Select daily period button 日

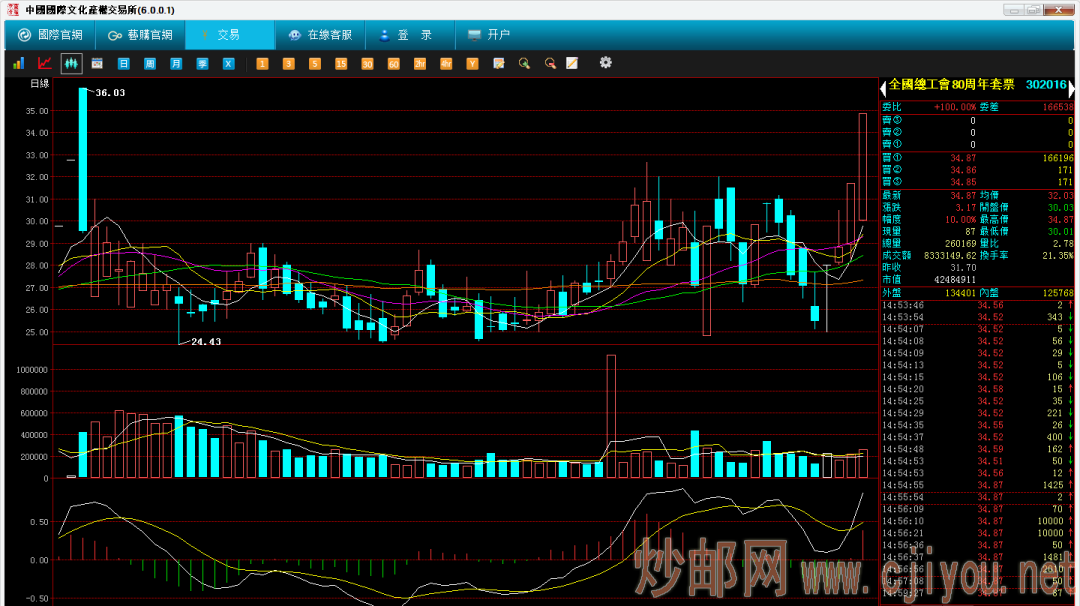click(x=123, y=63)
